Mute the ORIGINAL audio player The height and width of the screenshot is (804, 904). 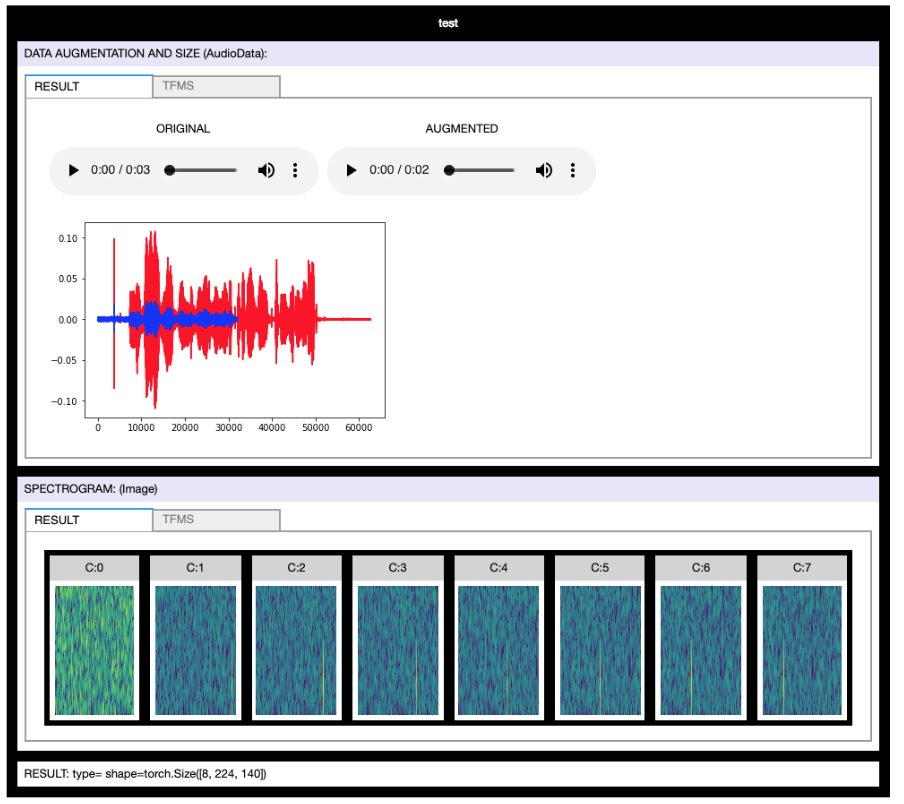point(266,170)
